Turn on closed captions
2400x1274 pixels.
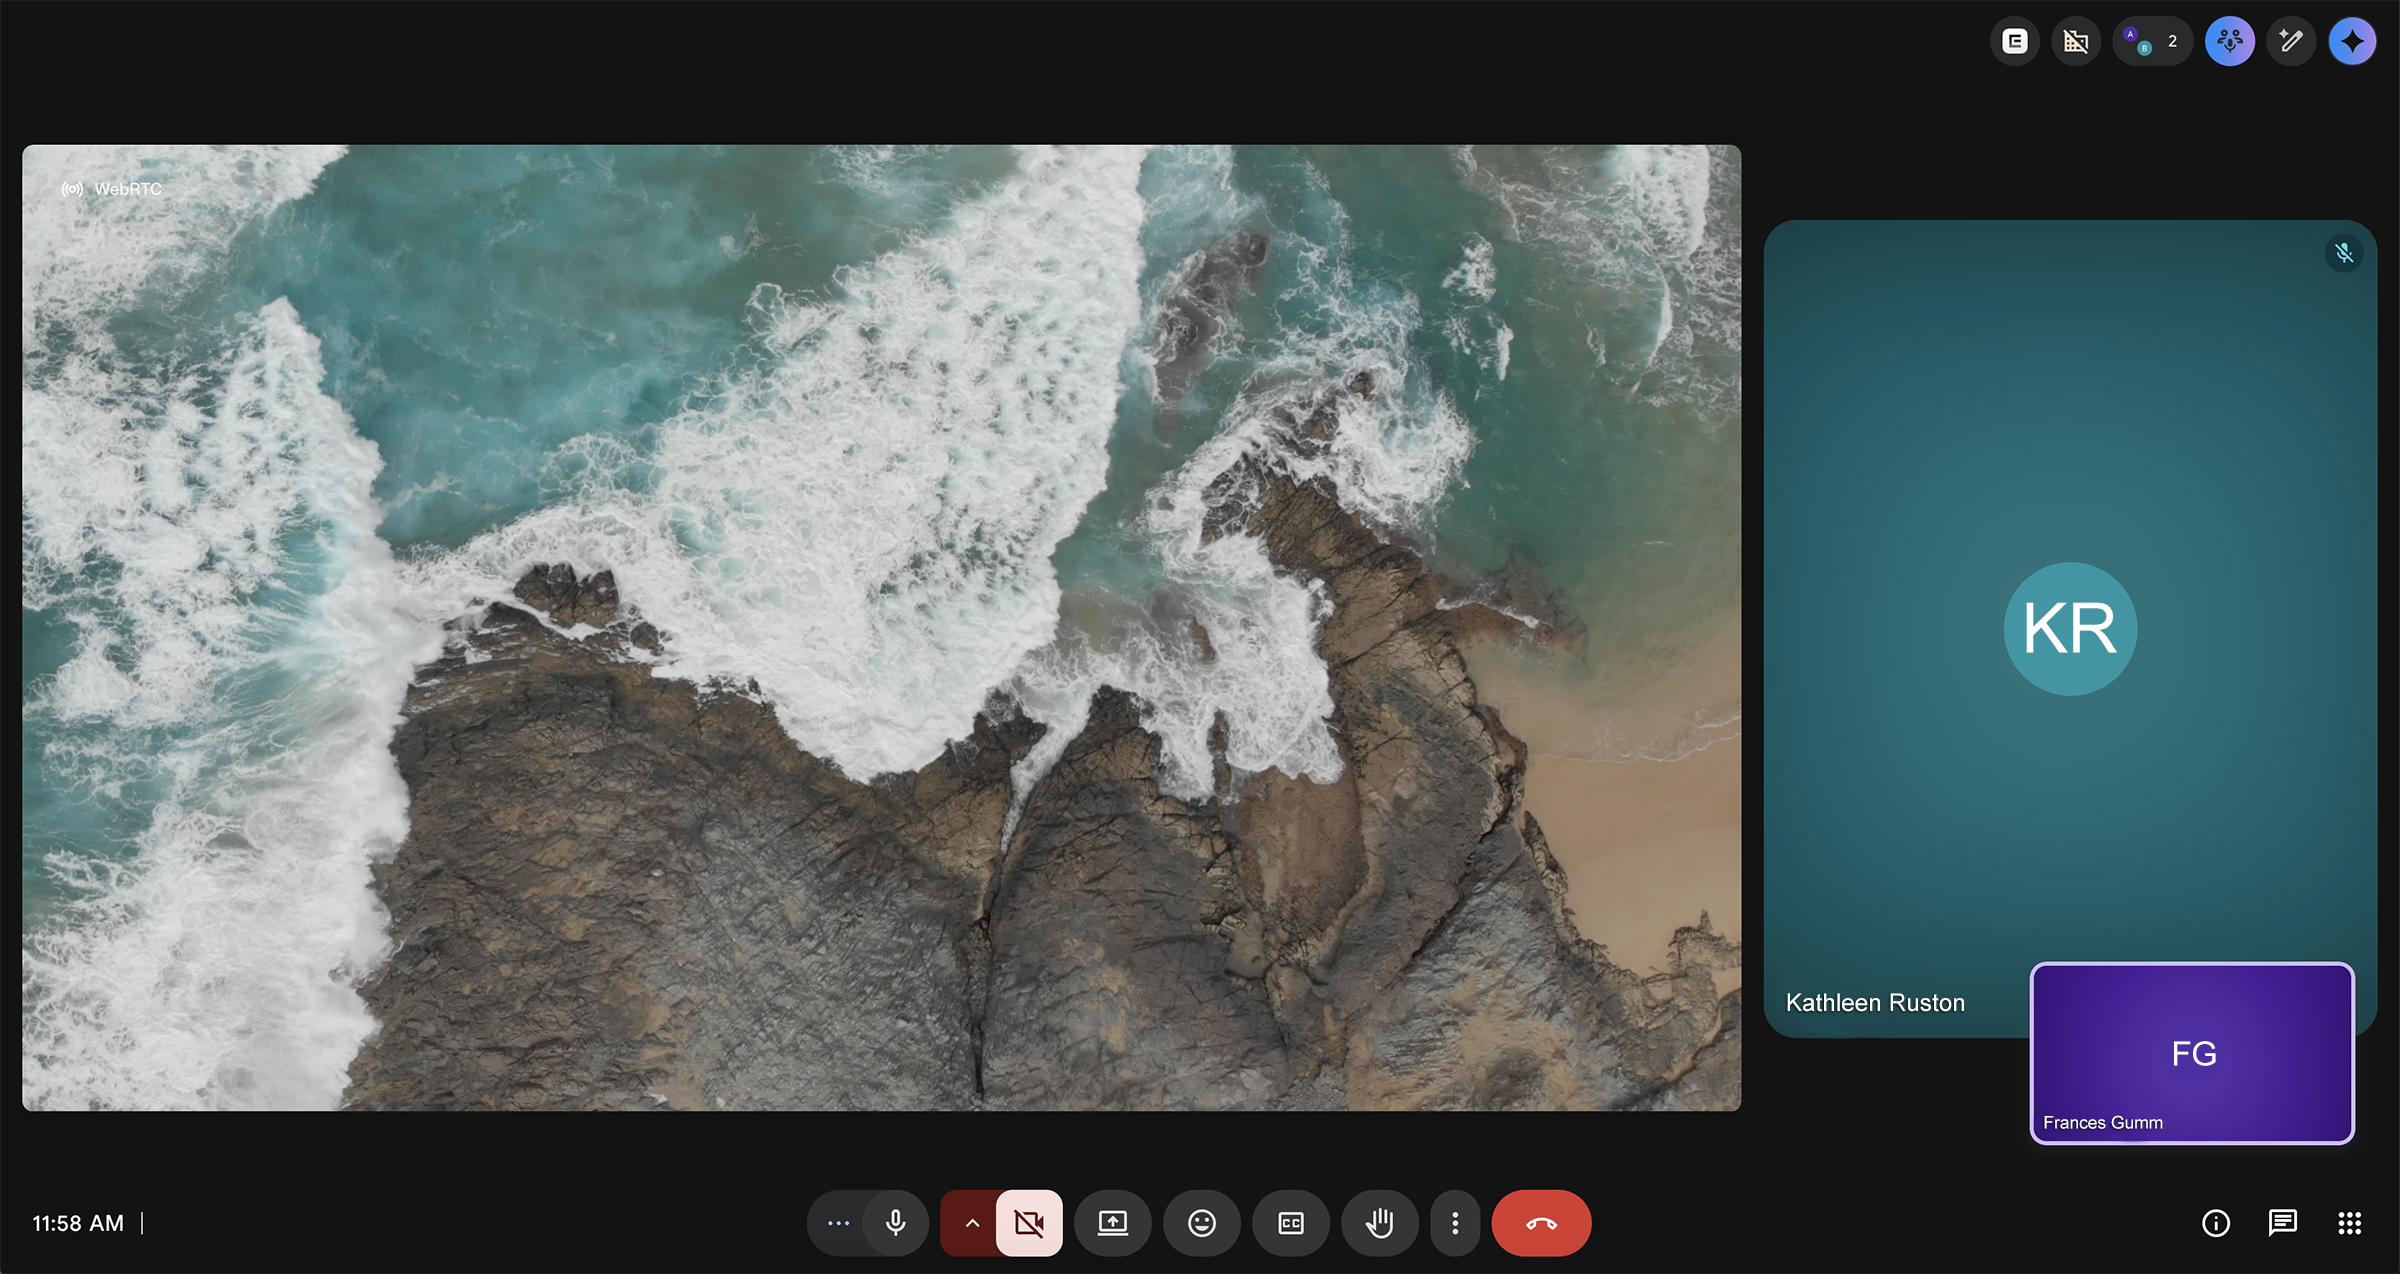(x=1290, y=1223)
